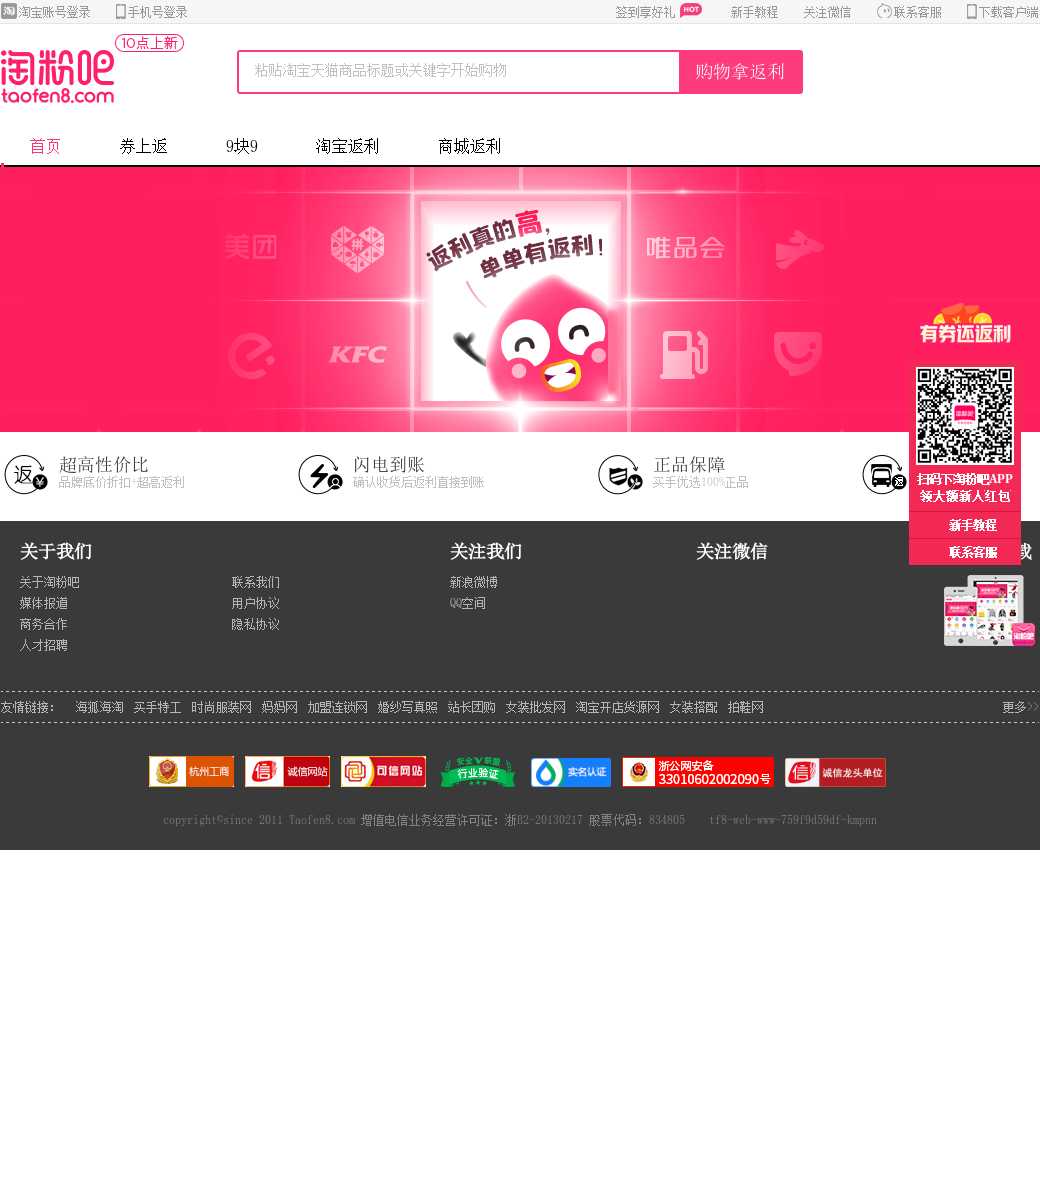The width and height of the screenshot is (1040, 1200).
Task: Click the KFC logo in banner
Action: [358, 354]
